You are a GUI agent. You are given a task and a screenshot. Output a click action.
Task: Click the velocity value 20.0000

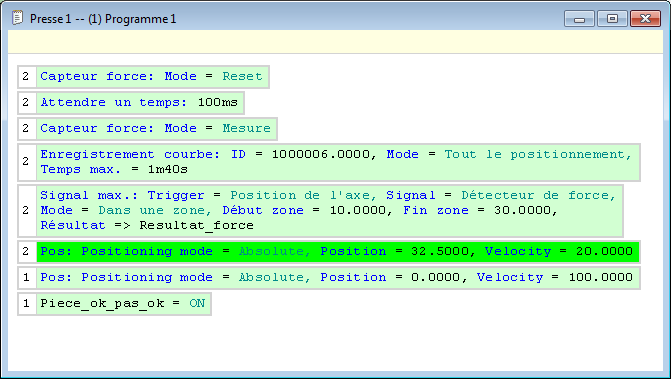click(604, 252)
